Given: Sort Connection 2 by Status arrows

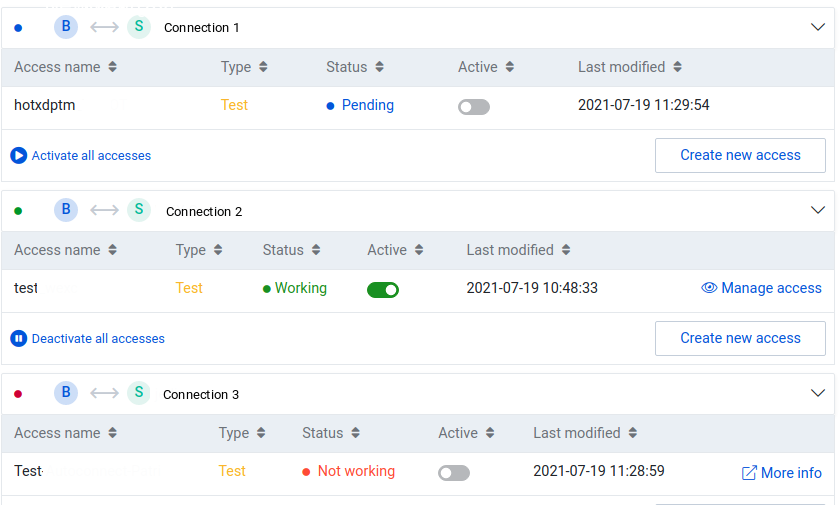Looking at the screenshot, I should [x=316, y=250].
